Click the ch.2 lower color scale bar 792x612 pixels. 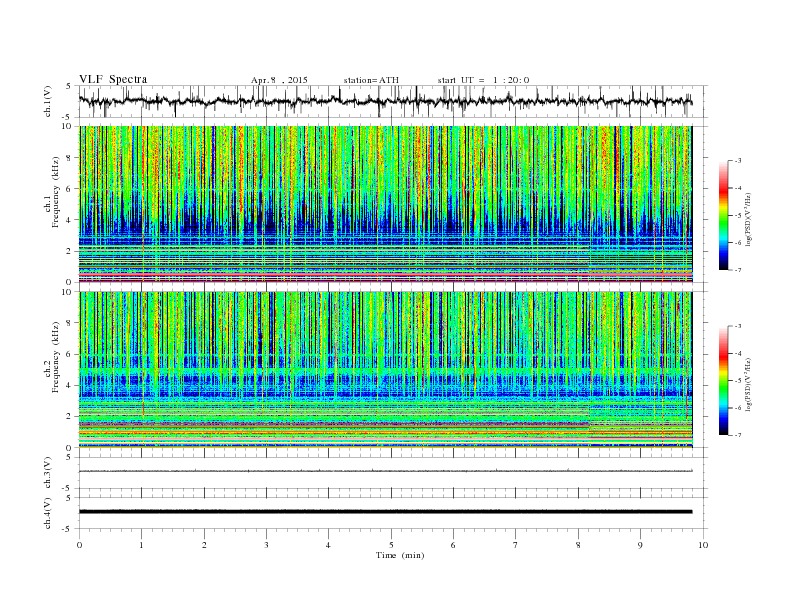pyautogui.click(x=724, y=380)
